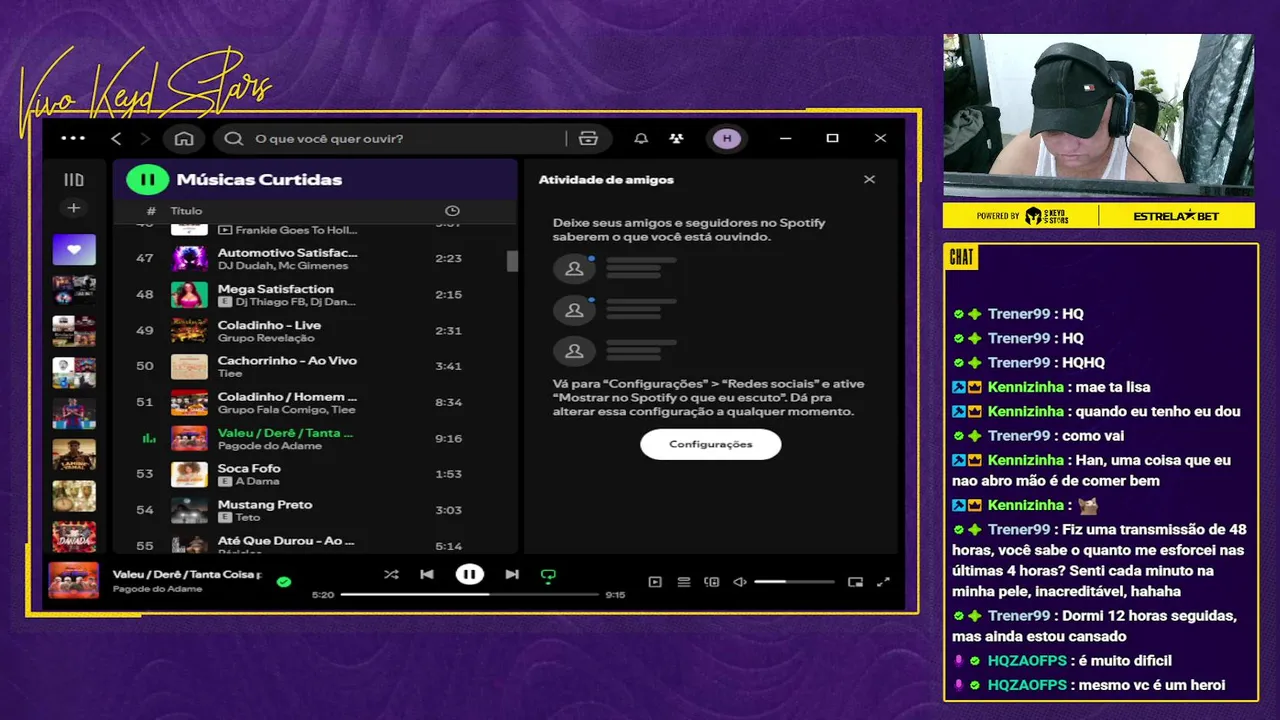1280x720 pixels.
Task: Open Pagode do Adame in now-playing bar
Action: (157, 589)
